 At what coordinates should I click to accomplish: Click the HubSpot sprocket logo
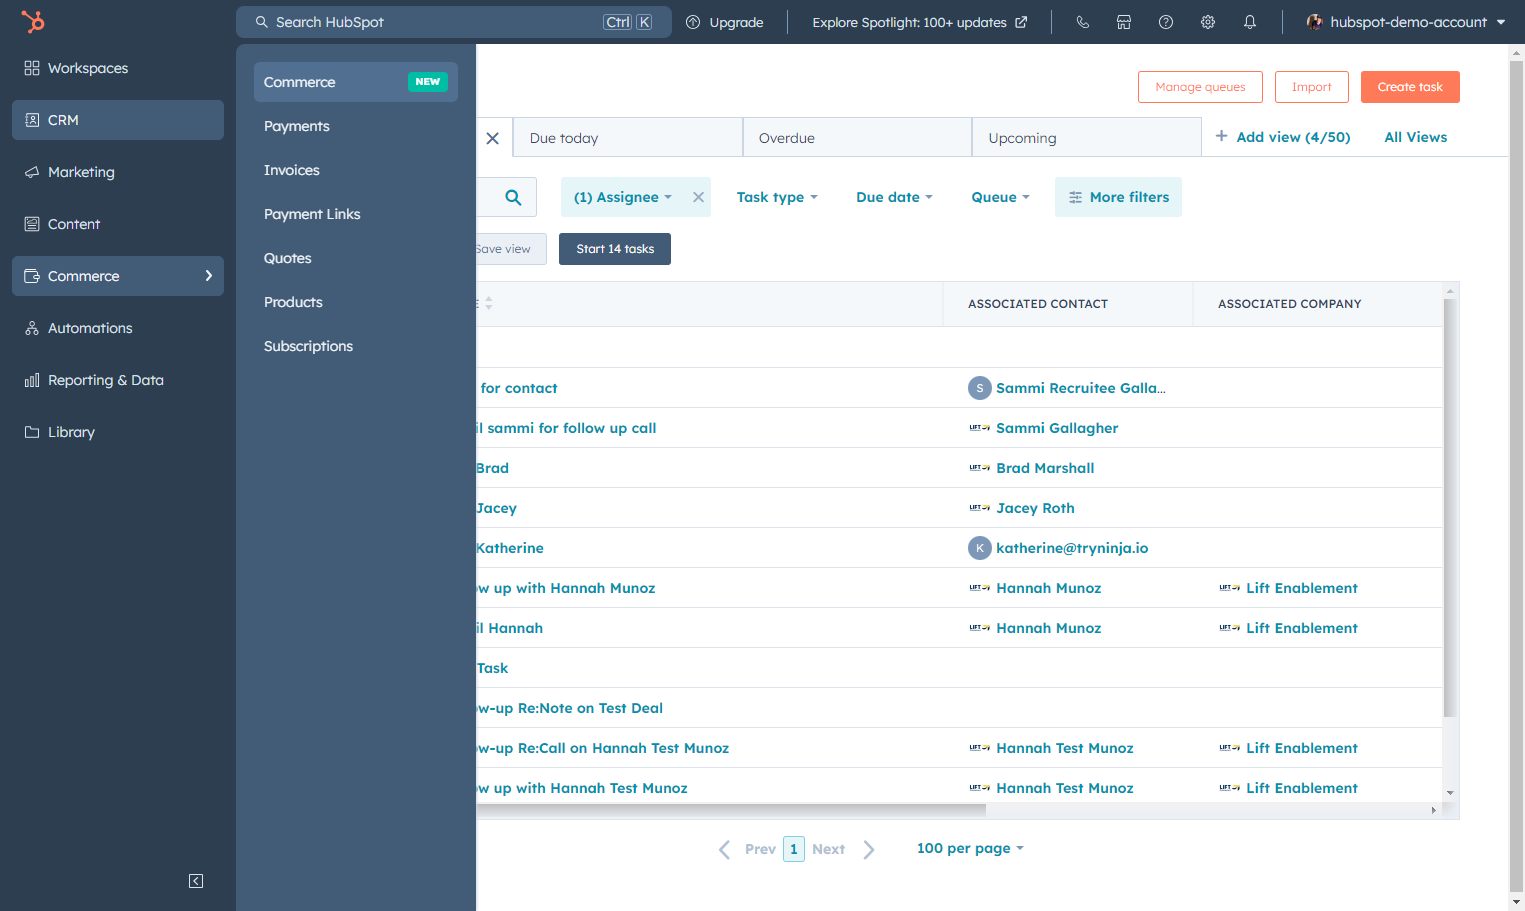point(33,21)
